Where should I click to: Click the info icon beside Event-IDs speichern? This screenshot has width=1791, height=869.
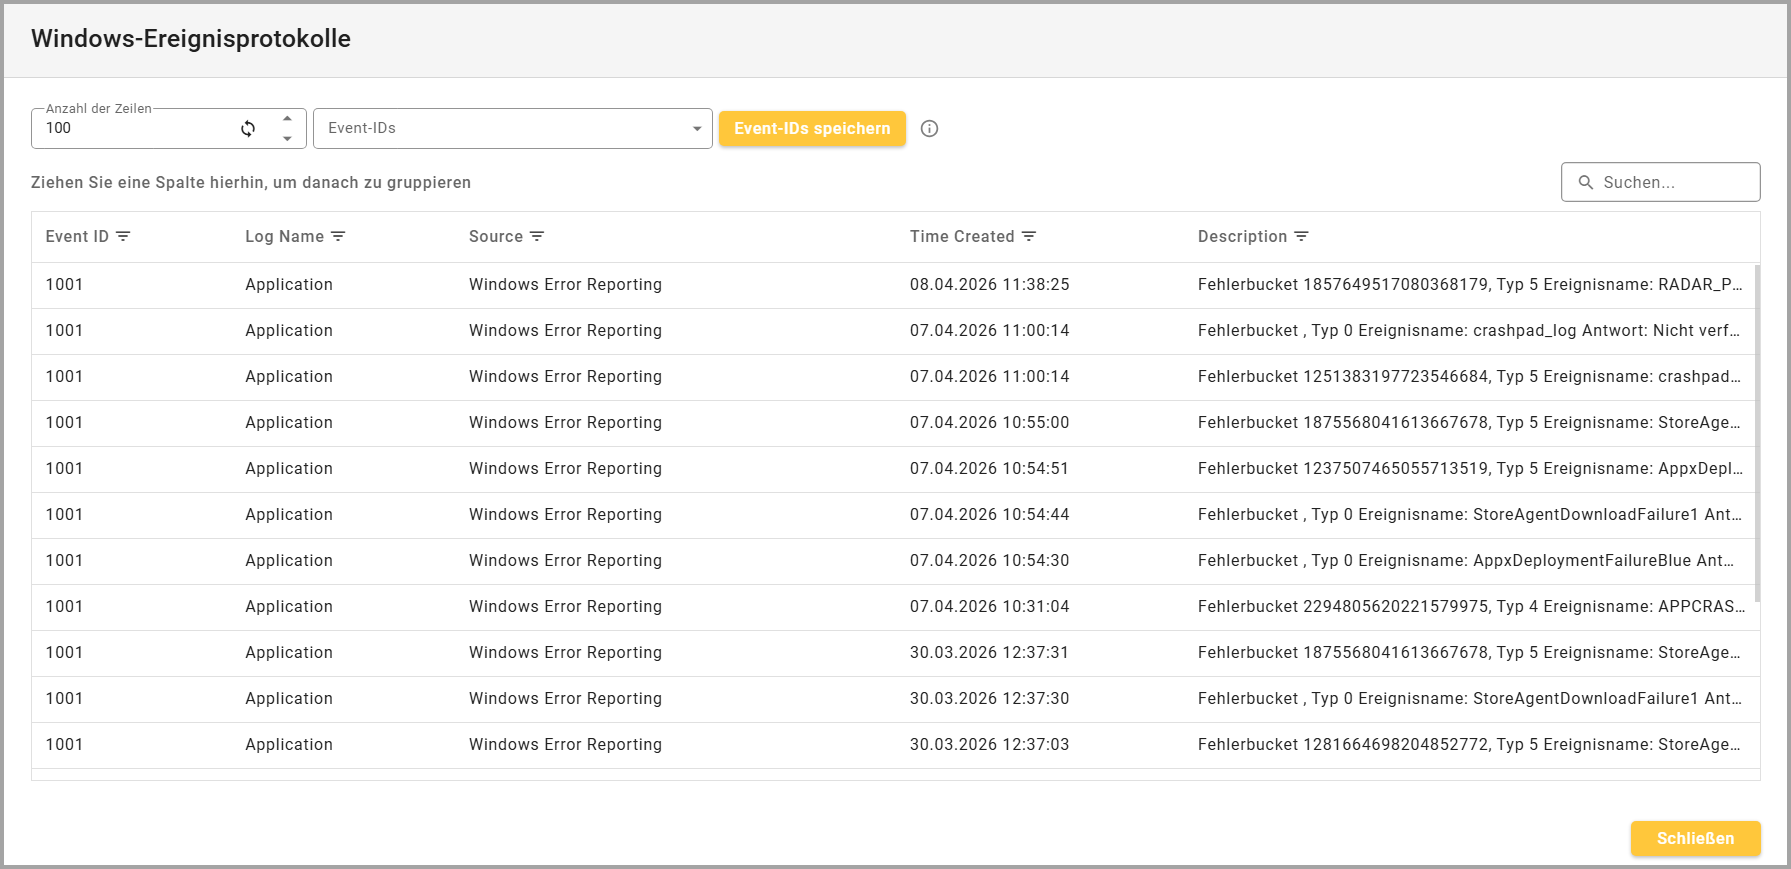pyautogui.click(x=929, y=128)
